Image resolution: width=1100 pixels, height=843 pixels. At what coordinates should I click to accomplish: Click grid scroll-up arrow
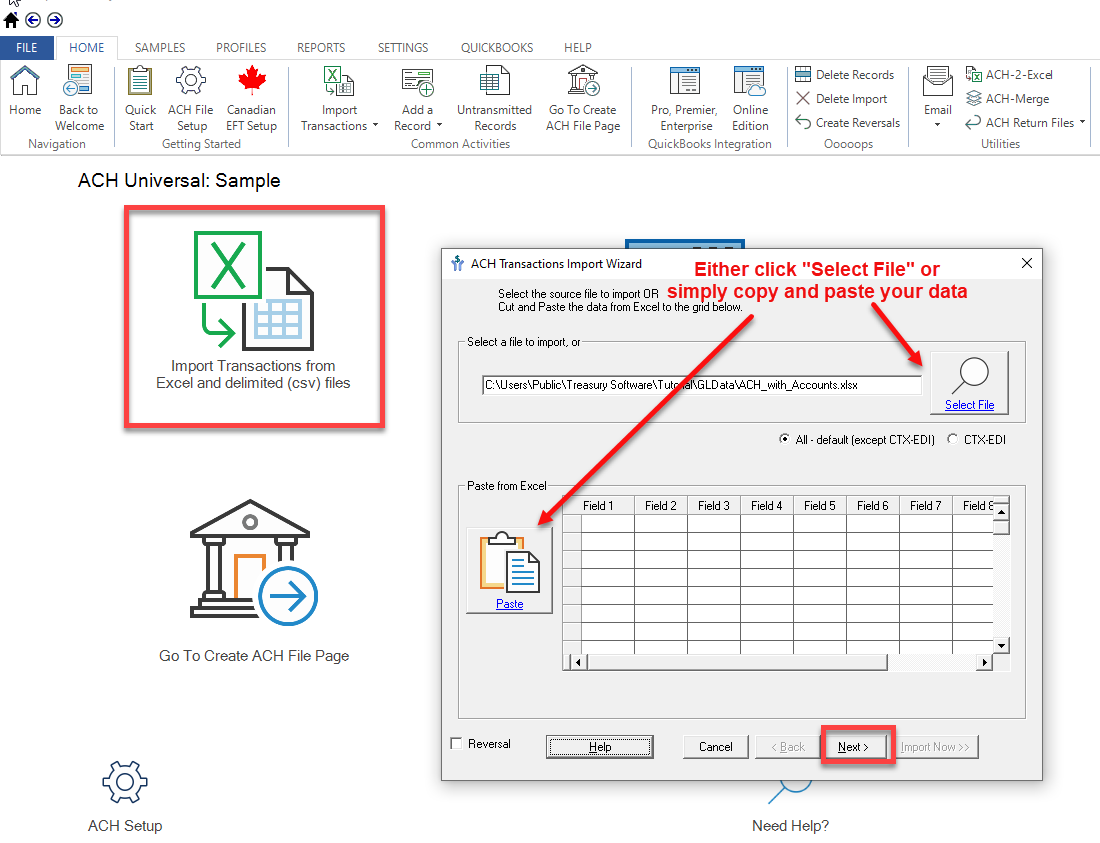1002,512
